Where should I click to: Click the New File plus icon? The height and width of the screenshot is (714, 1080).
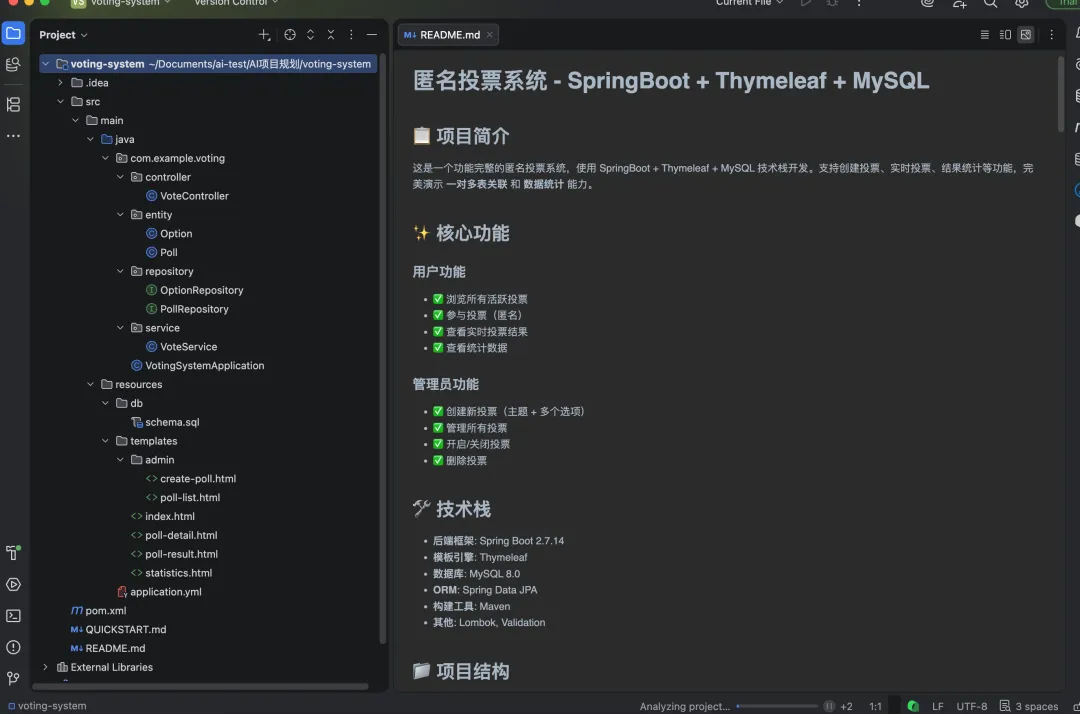(x=264, y=34)
